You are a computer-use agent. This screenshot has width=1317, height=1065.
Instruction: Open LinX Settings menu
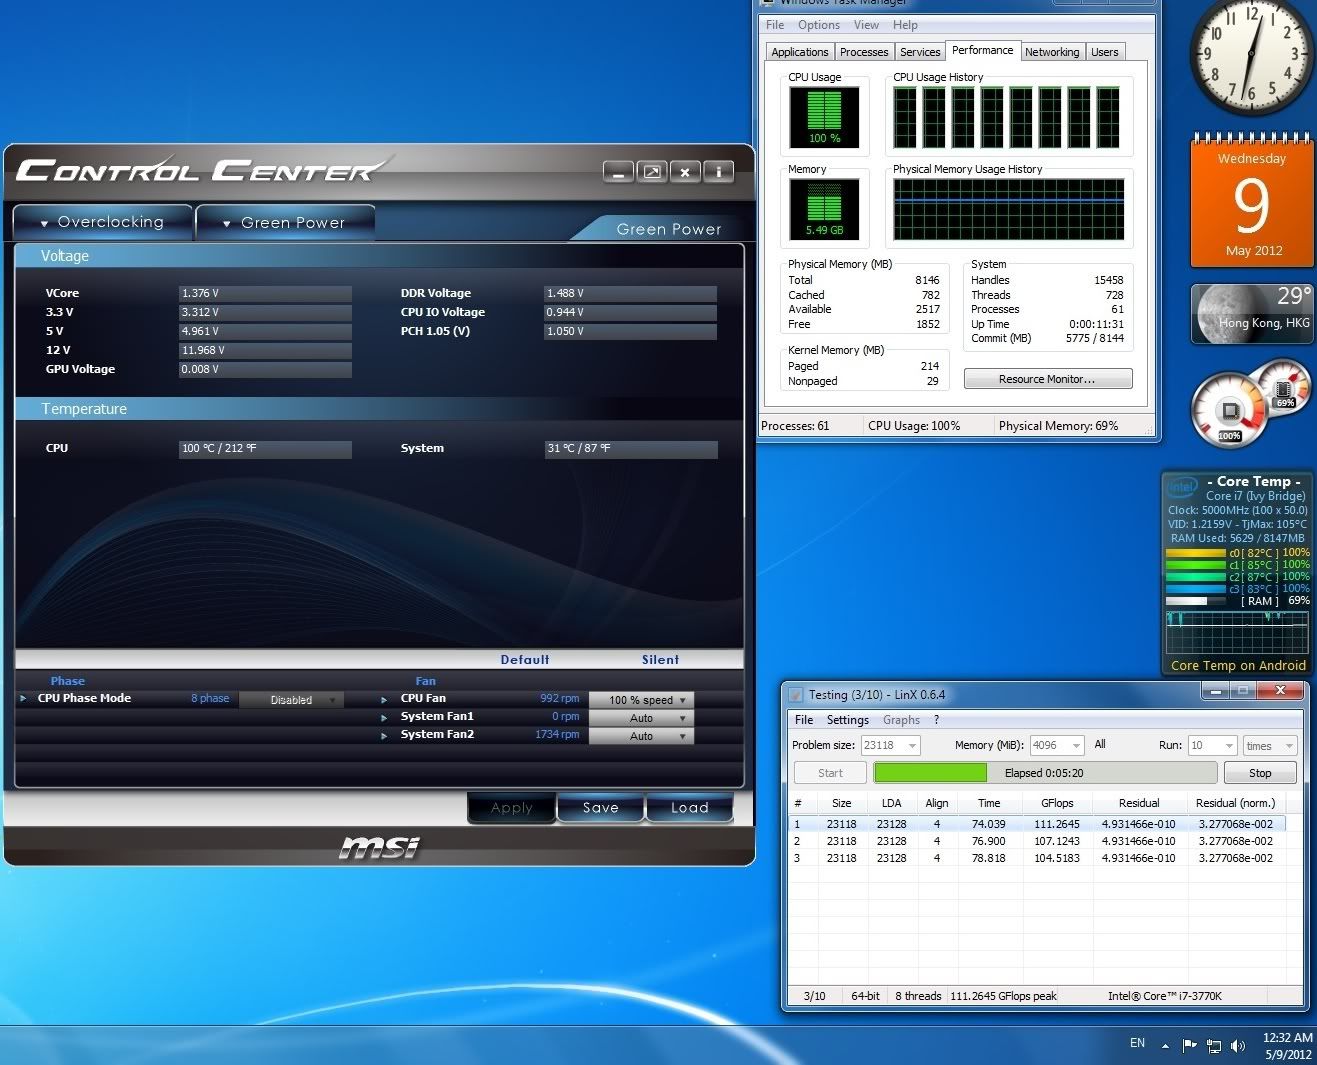point(847,720)
